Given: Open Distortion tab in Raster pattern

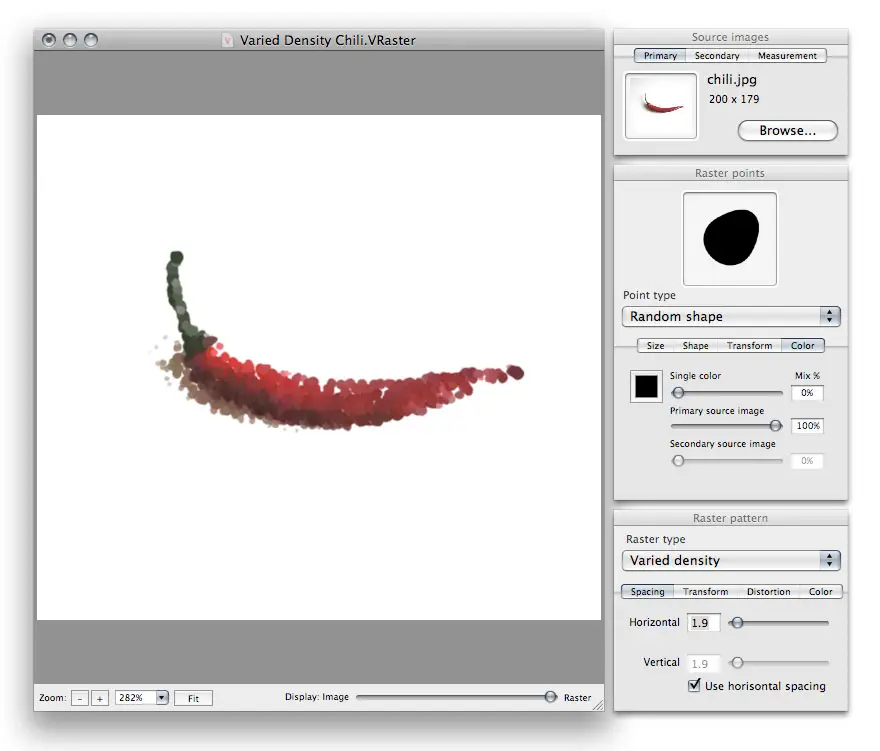Looking at the screenshot, I should [x=768, y=592].
